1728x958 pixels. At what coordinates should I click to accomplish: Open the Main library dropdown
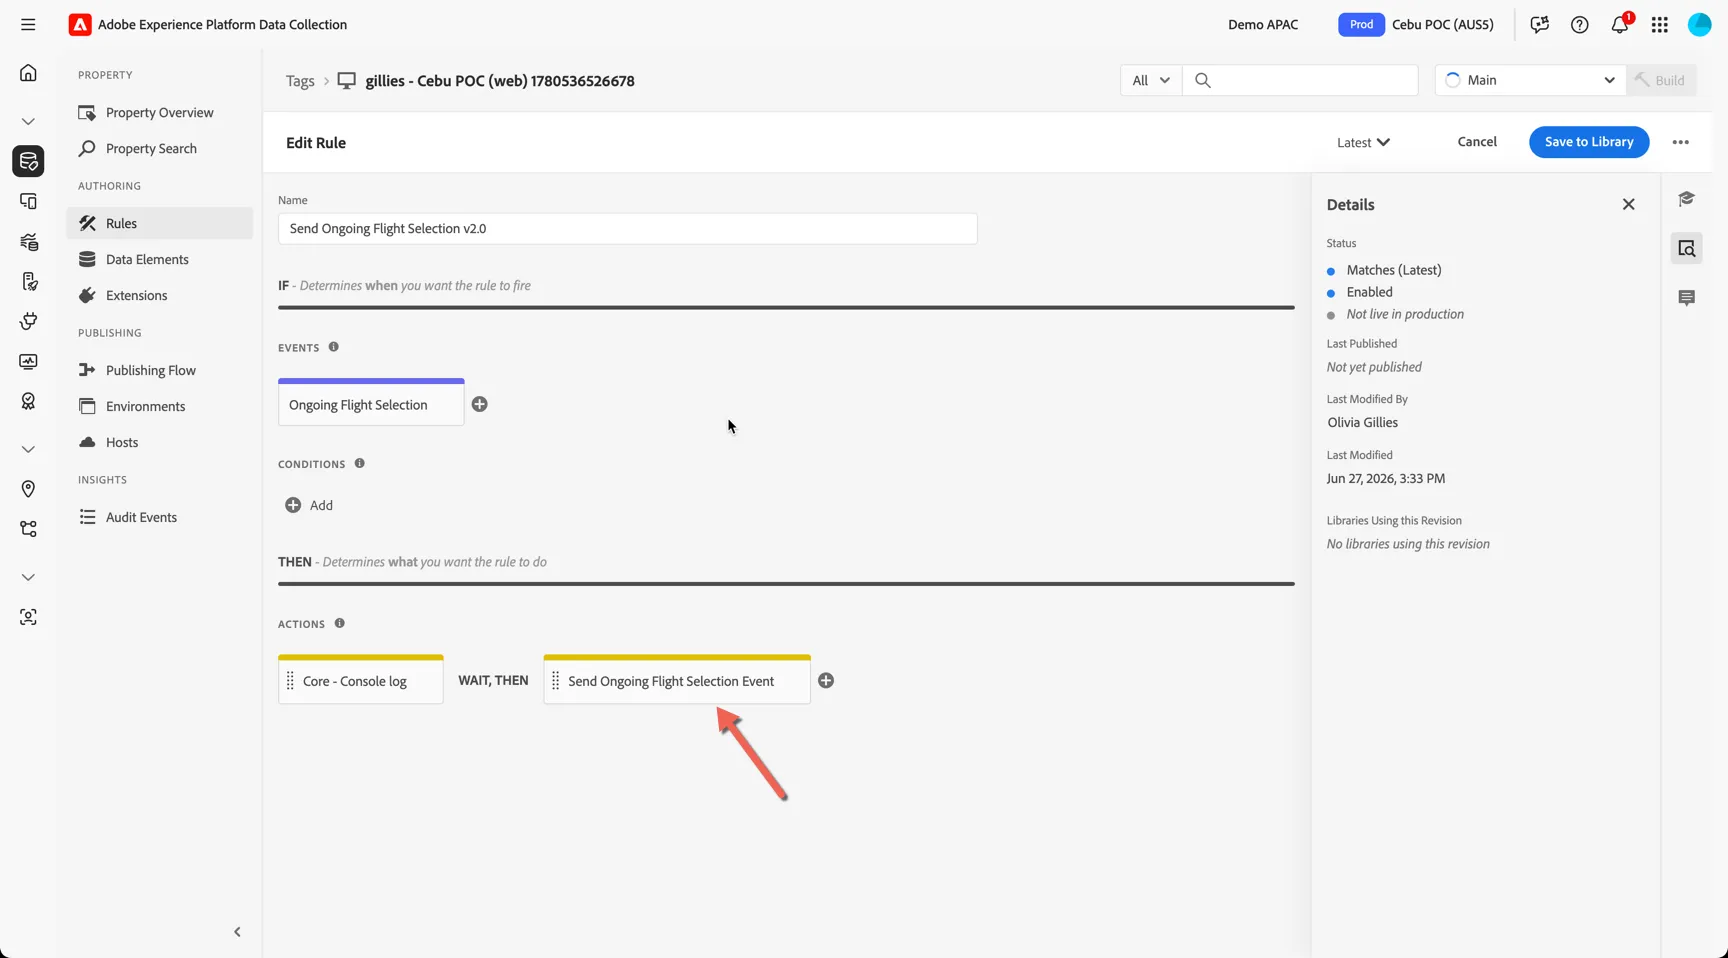1531,80
